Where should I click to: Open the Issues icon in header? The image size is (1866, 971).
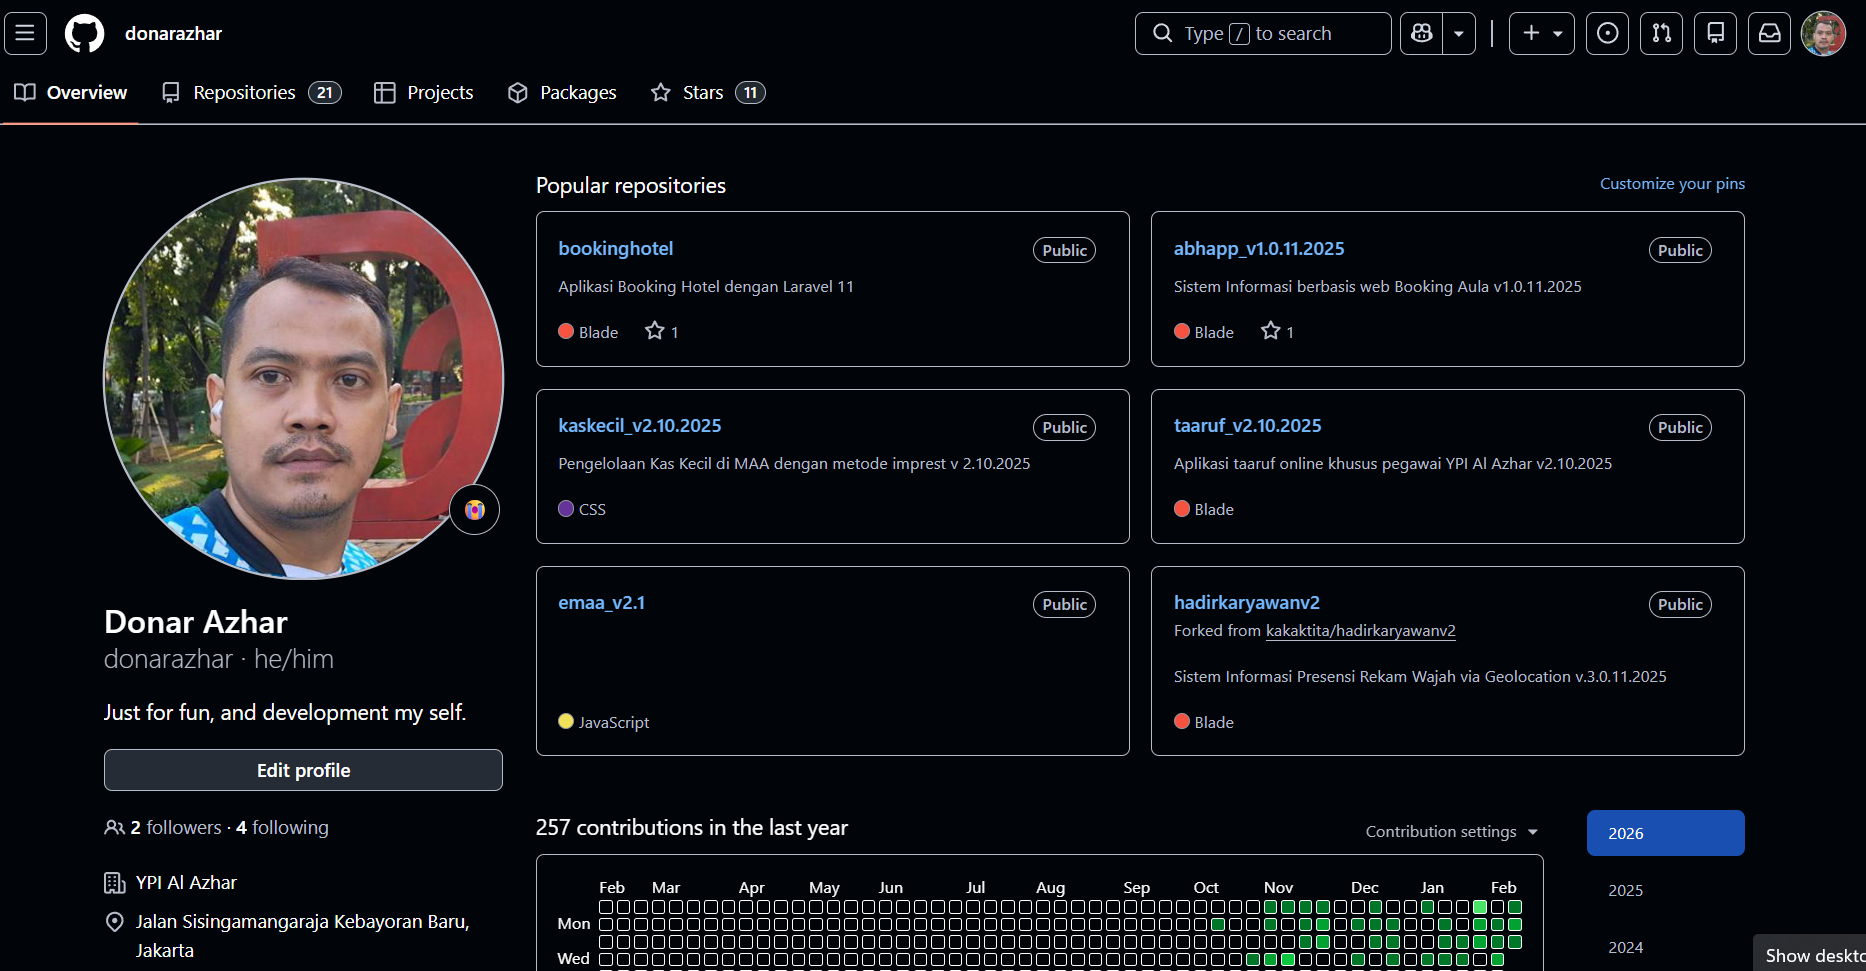(x=1607, y=33)
